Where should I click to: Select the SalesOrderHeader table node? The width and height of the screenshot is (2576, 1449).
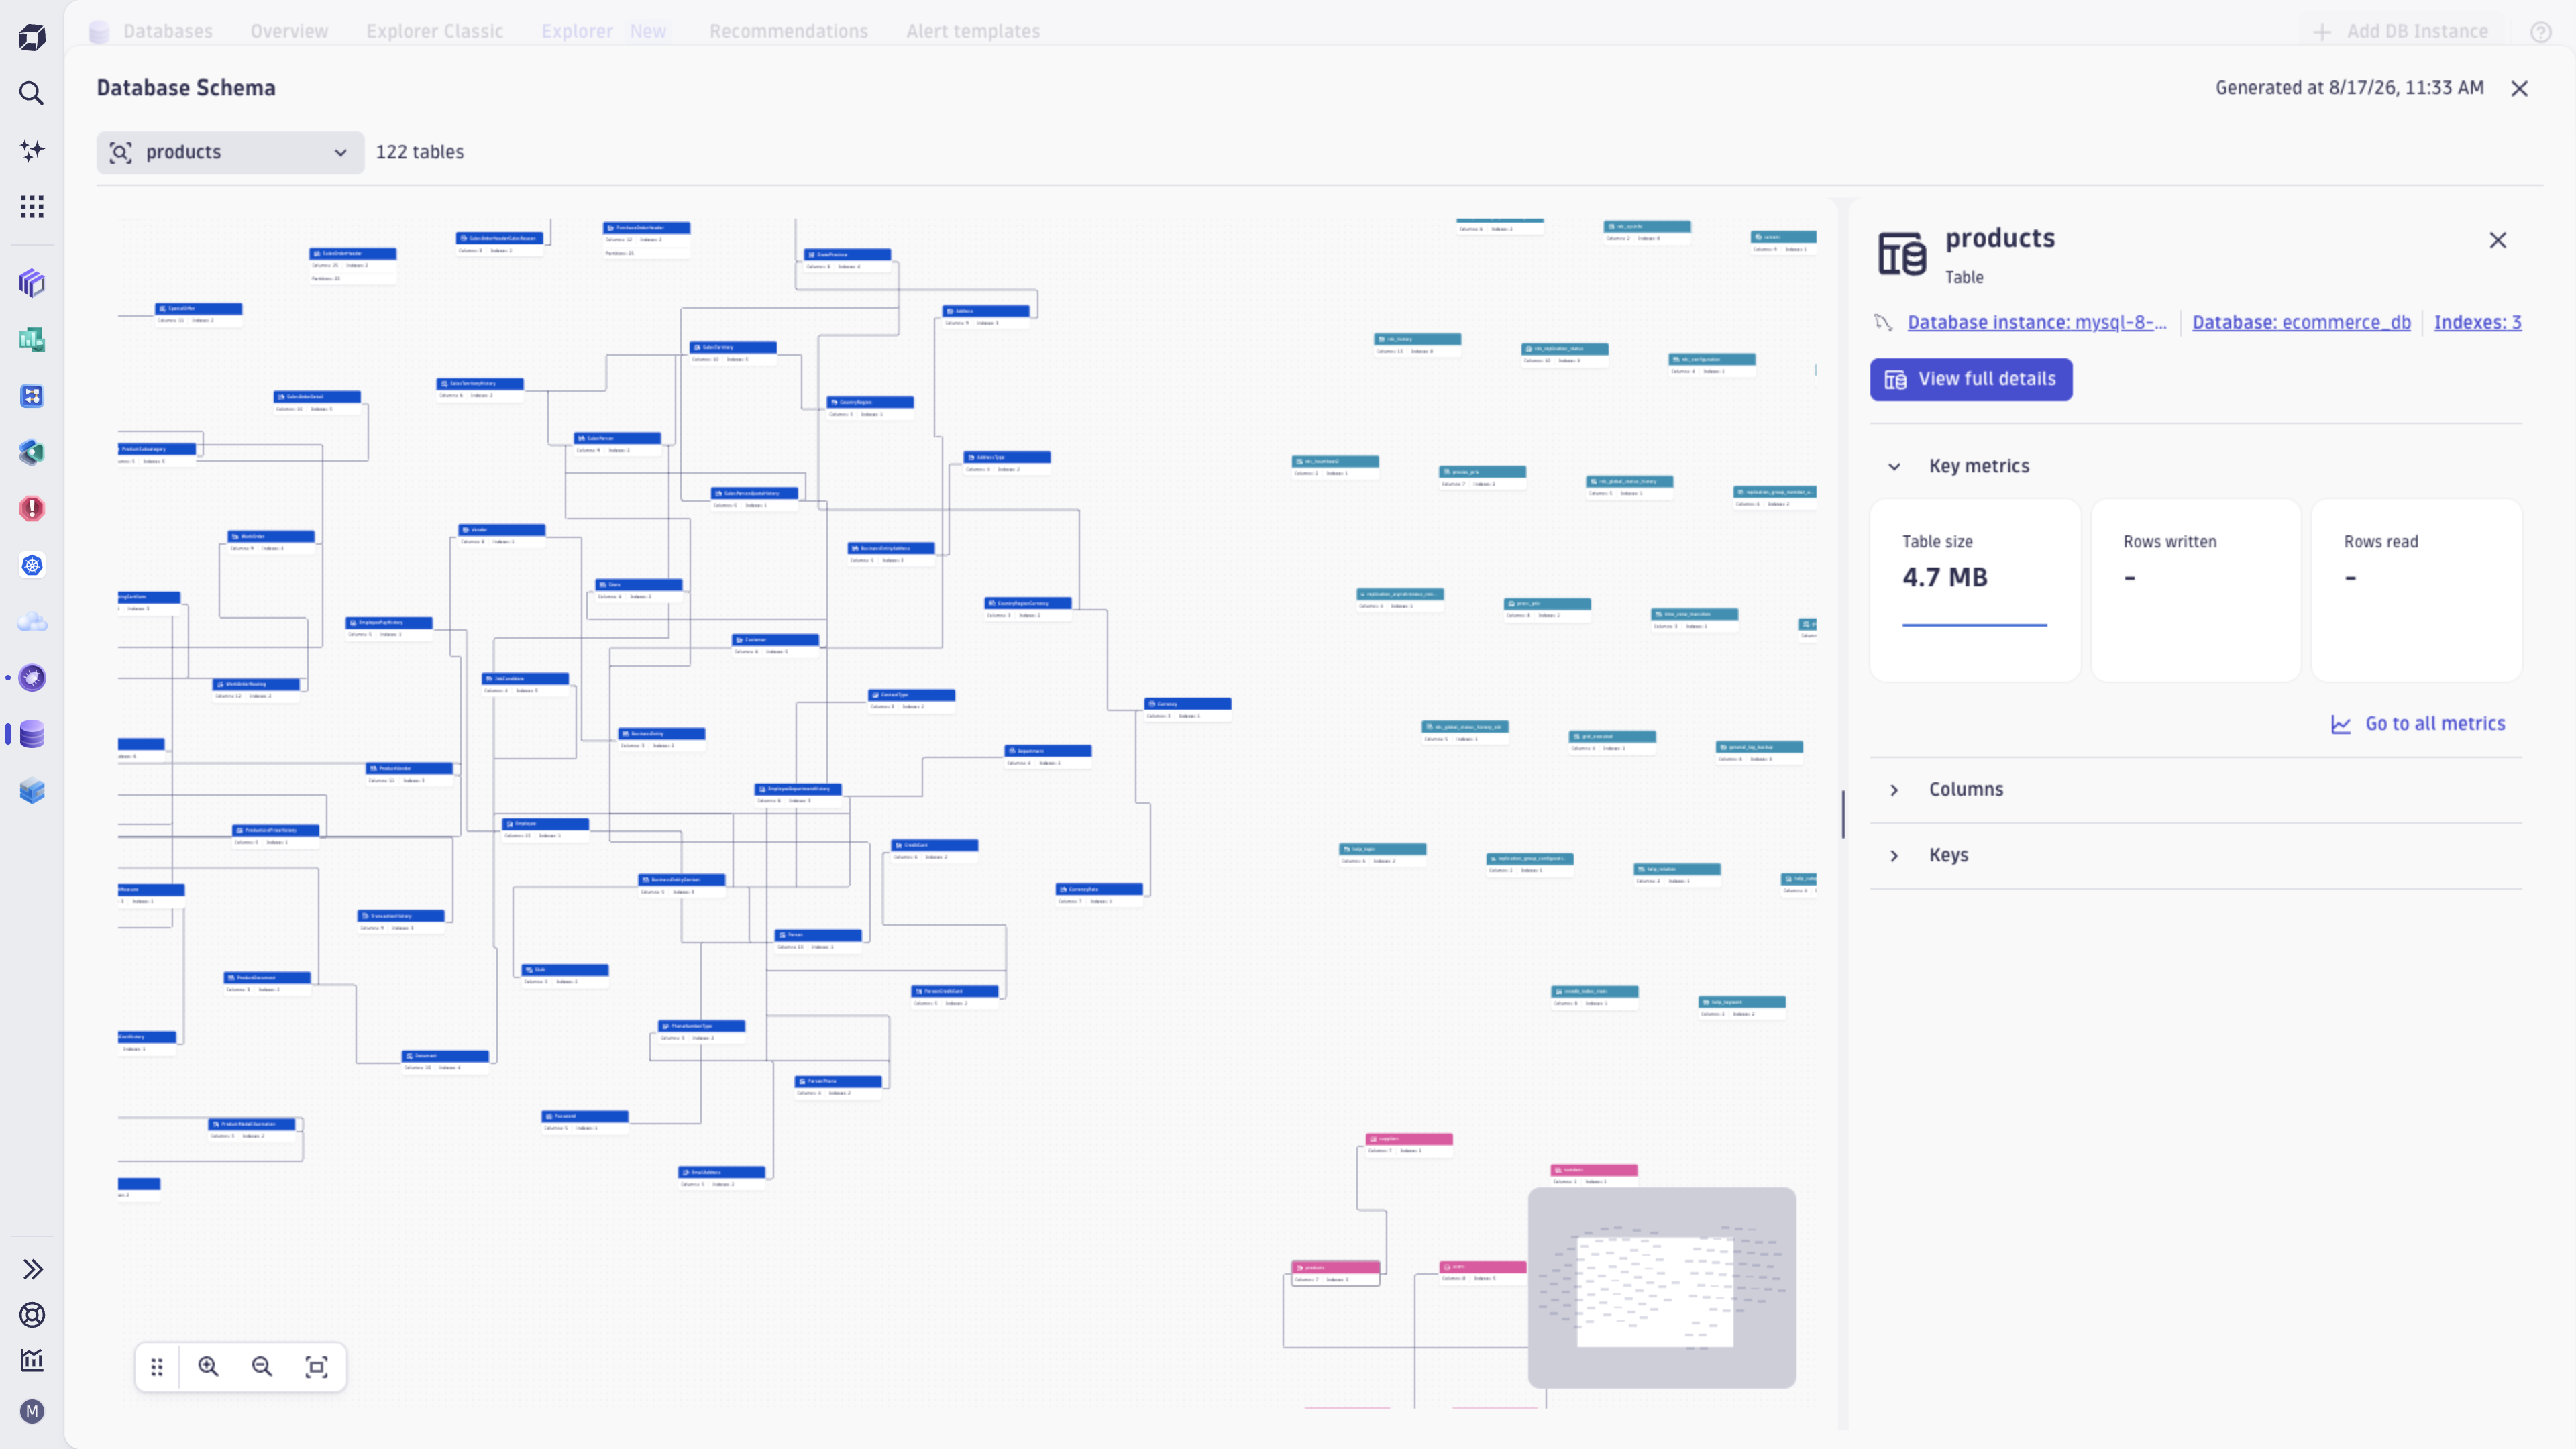coord(352,265)
